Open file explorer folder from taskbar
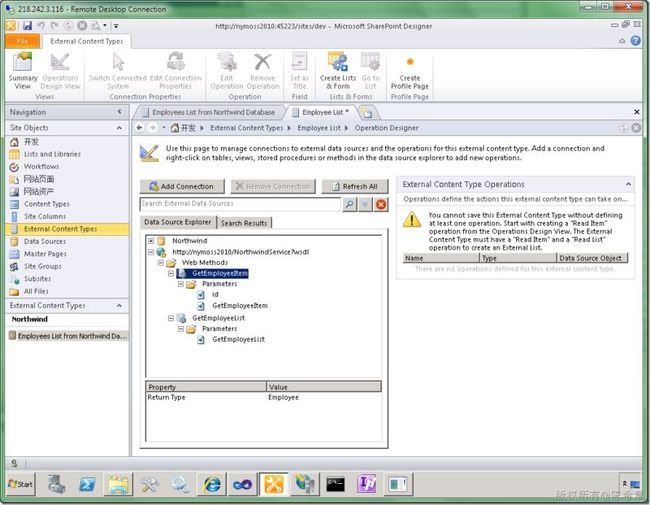The width and height of the screenshot is (650, 505). (x=118, y=484)
